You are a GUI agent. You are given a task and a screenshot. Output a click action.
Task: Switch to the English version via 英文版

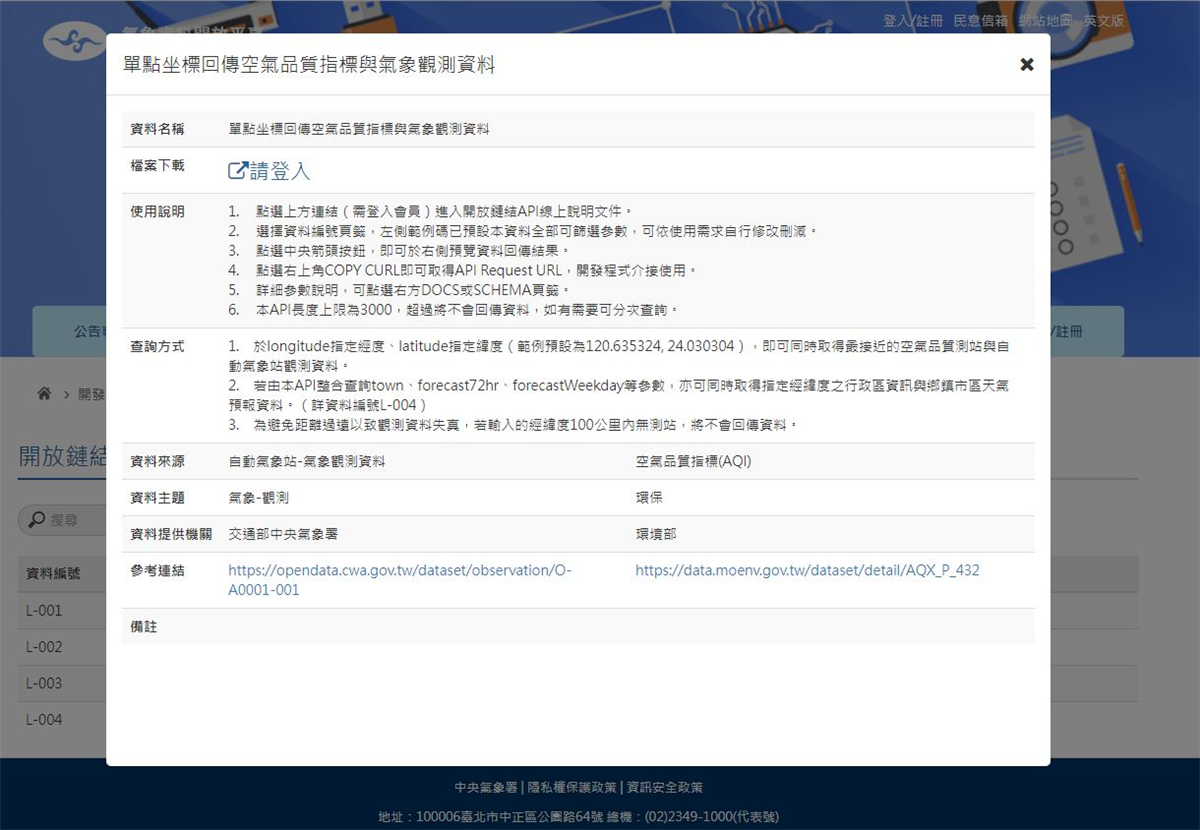(x=1104, y=20)
